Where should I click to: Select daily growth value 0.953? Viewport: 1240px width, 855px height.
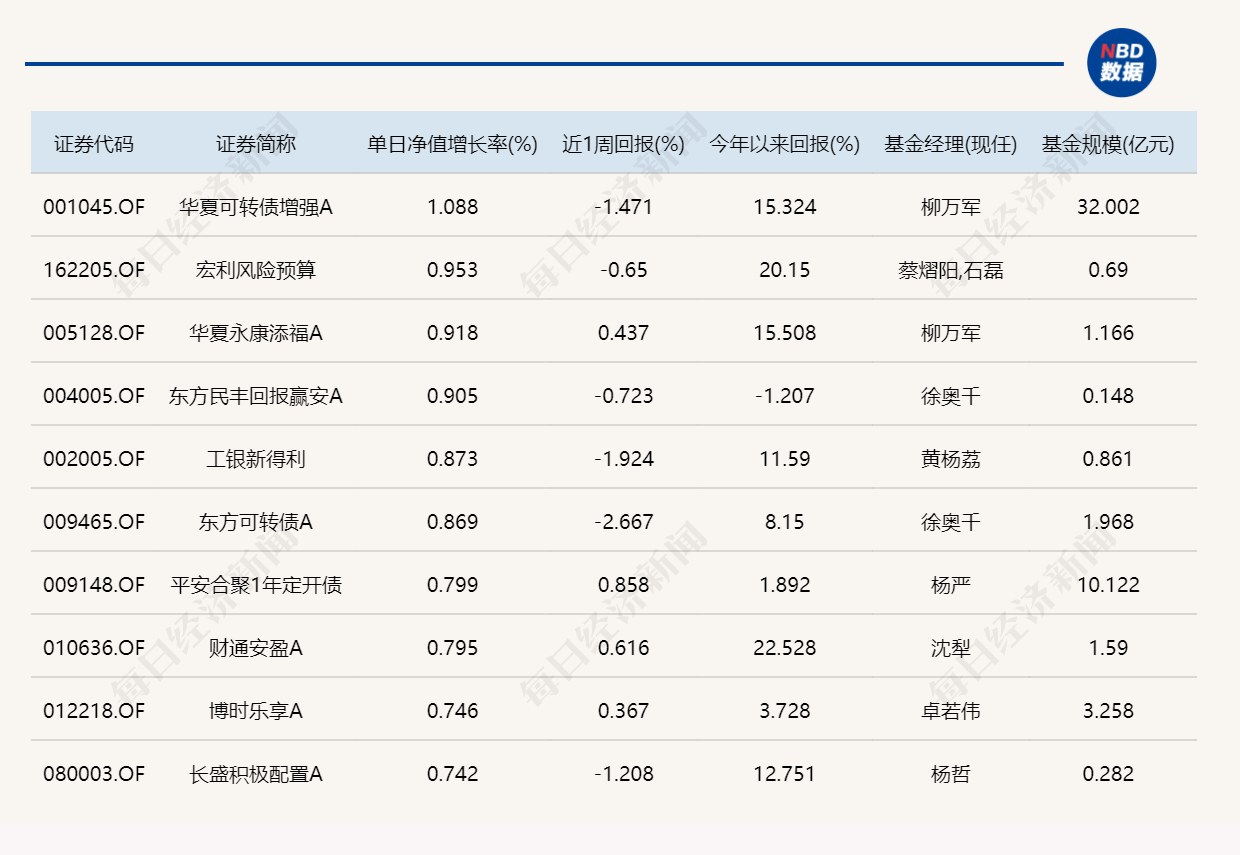453,270
